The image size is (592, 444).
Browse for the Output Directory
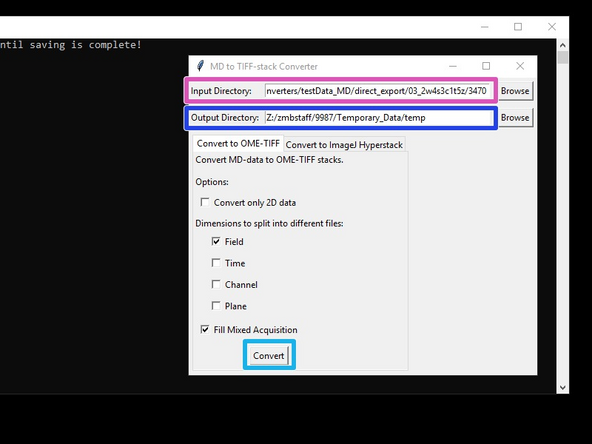click(515, 118)
